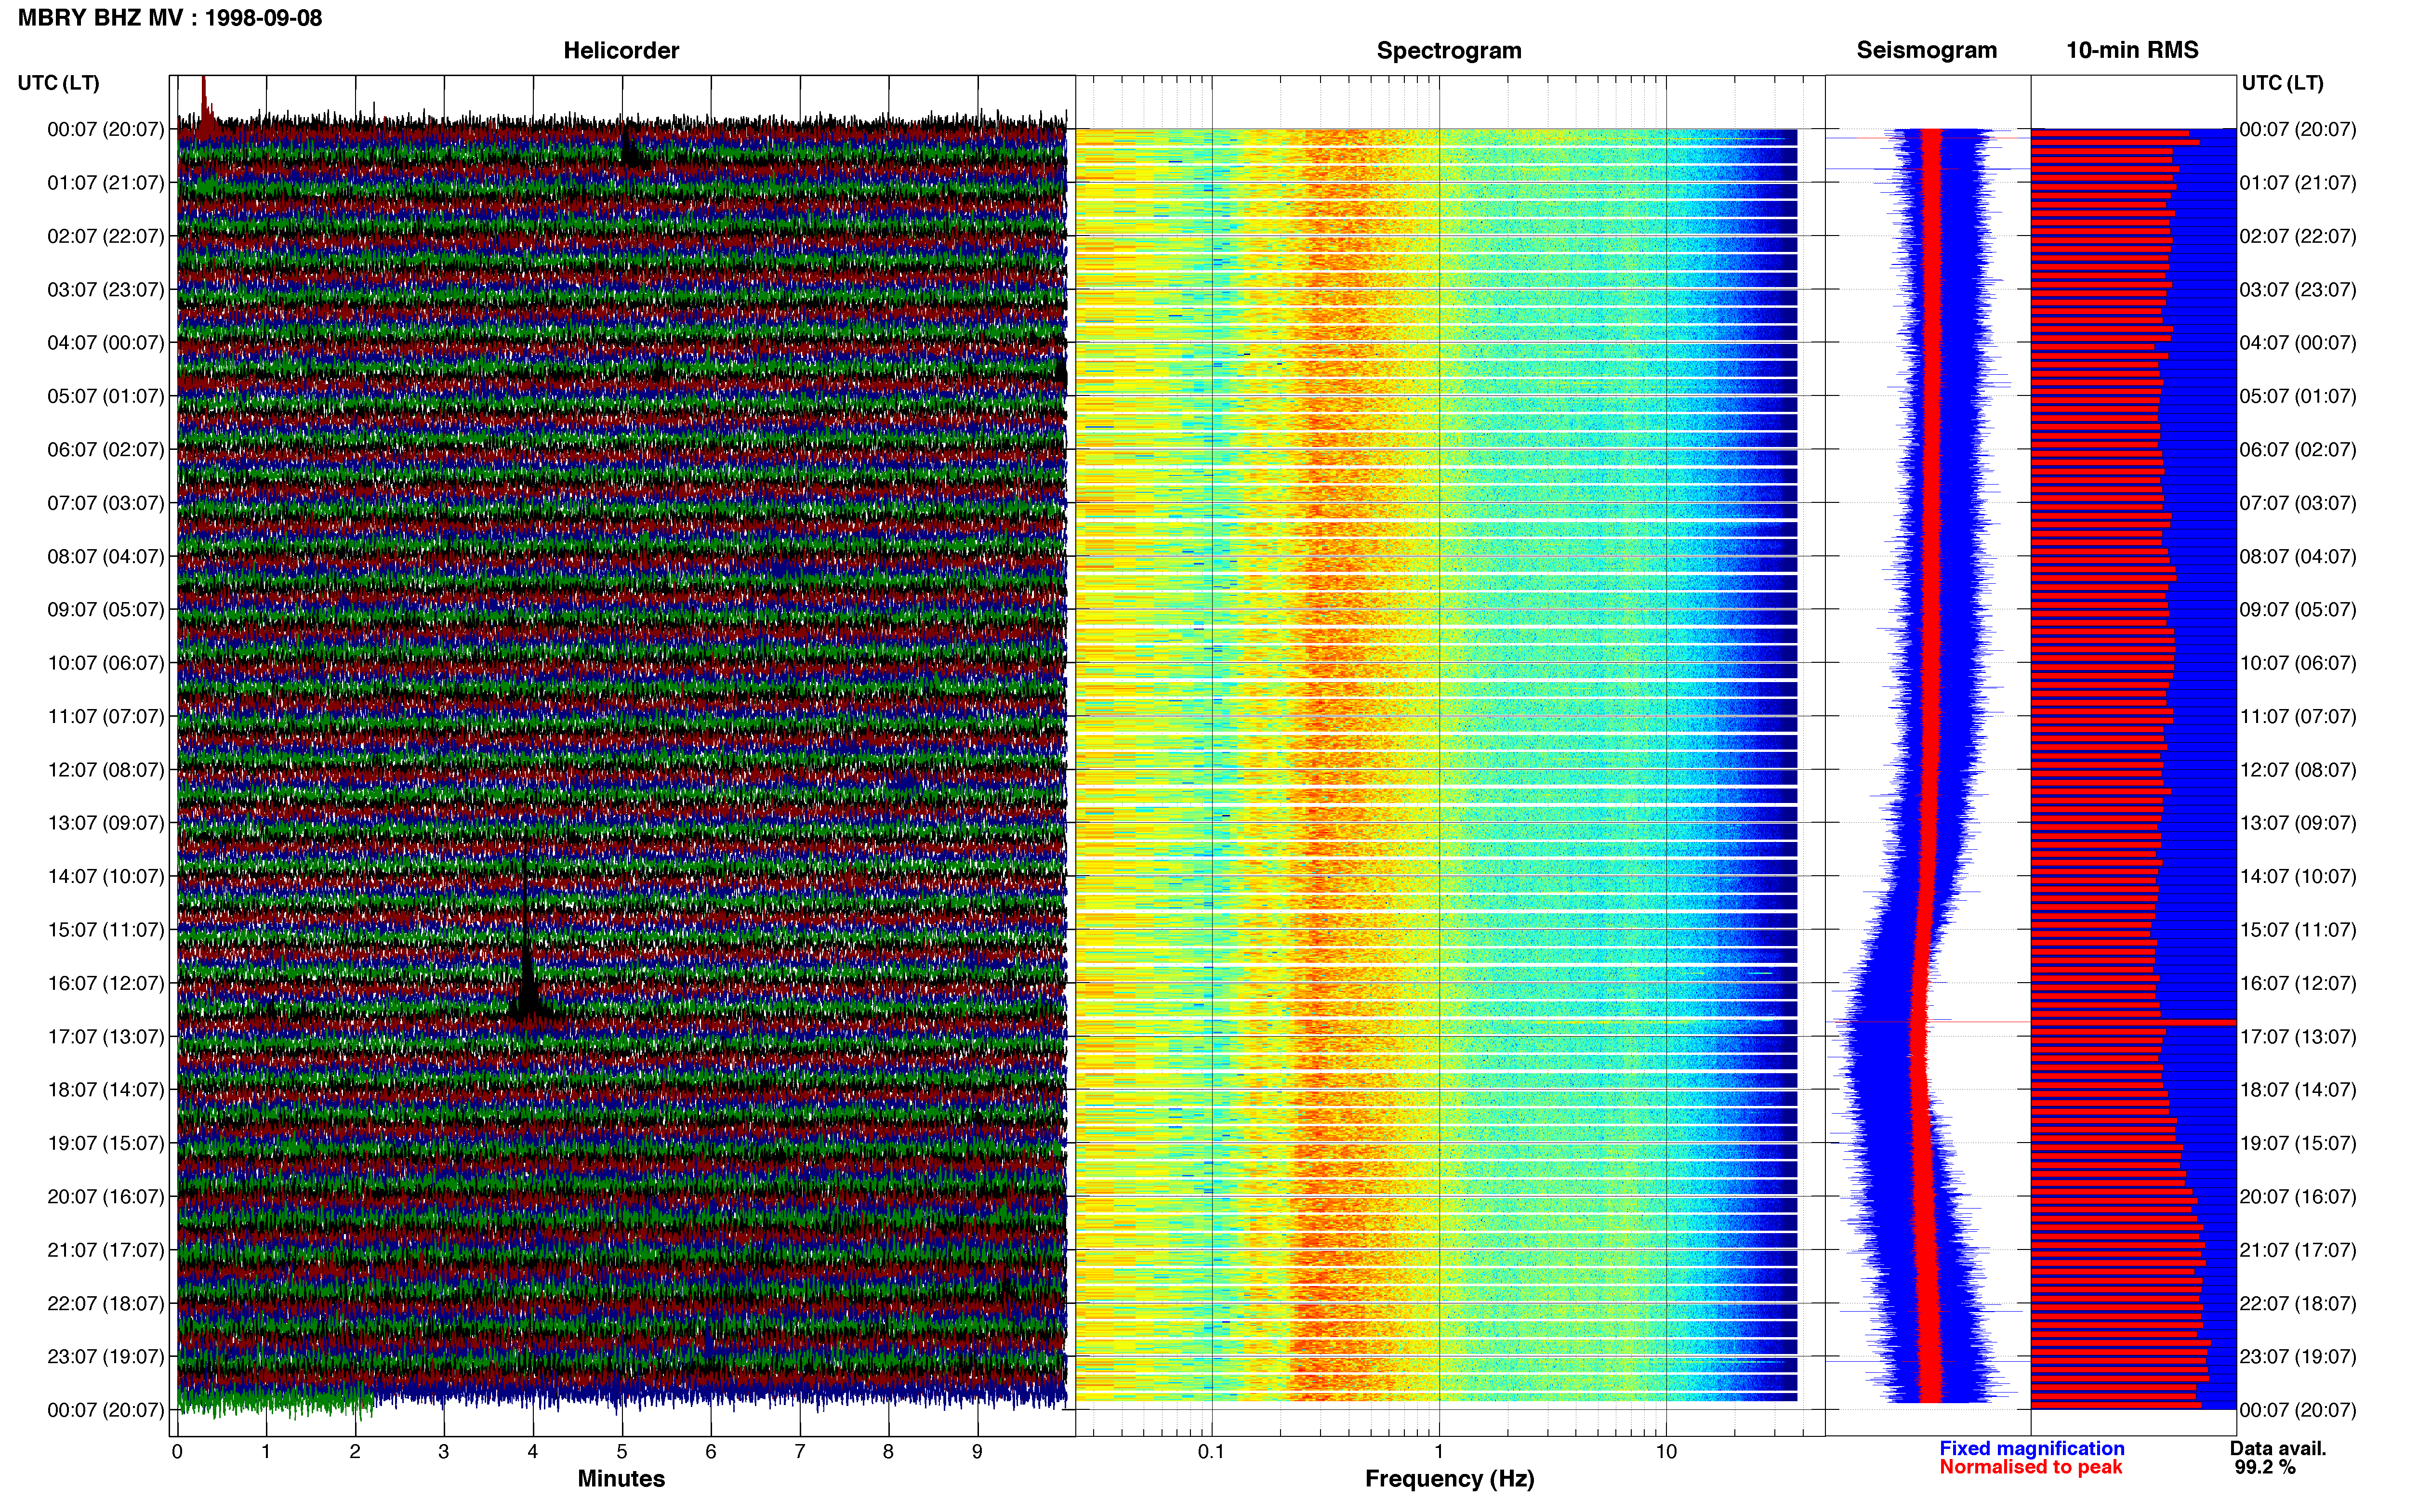Screen dimensions: 2418x1512
Task: Click the UTC (LT) label beside 10-min RMS
Action: tap(2282, 83)
